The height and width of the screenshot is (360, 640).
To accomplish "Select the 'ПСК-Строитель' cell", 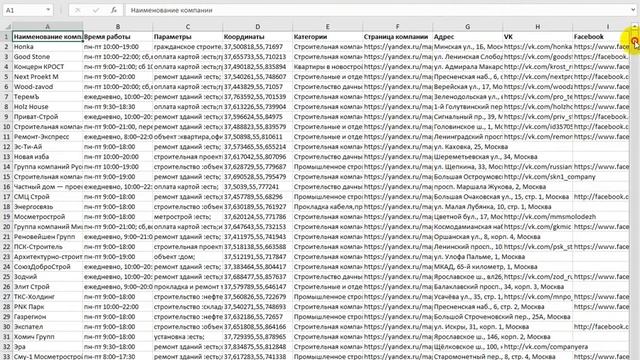I will pos(48,247).
